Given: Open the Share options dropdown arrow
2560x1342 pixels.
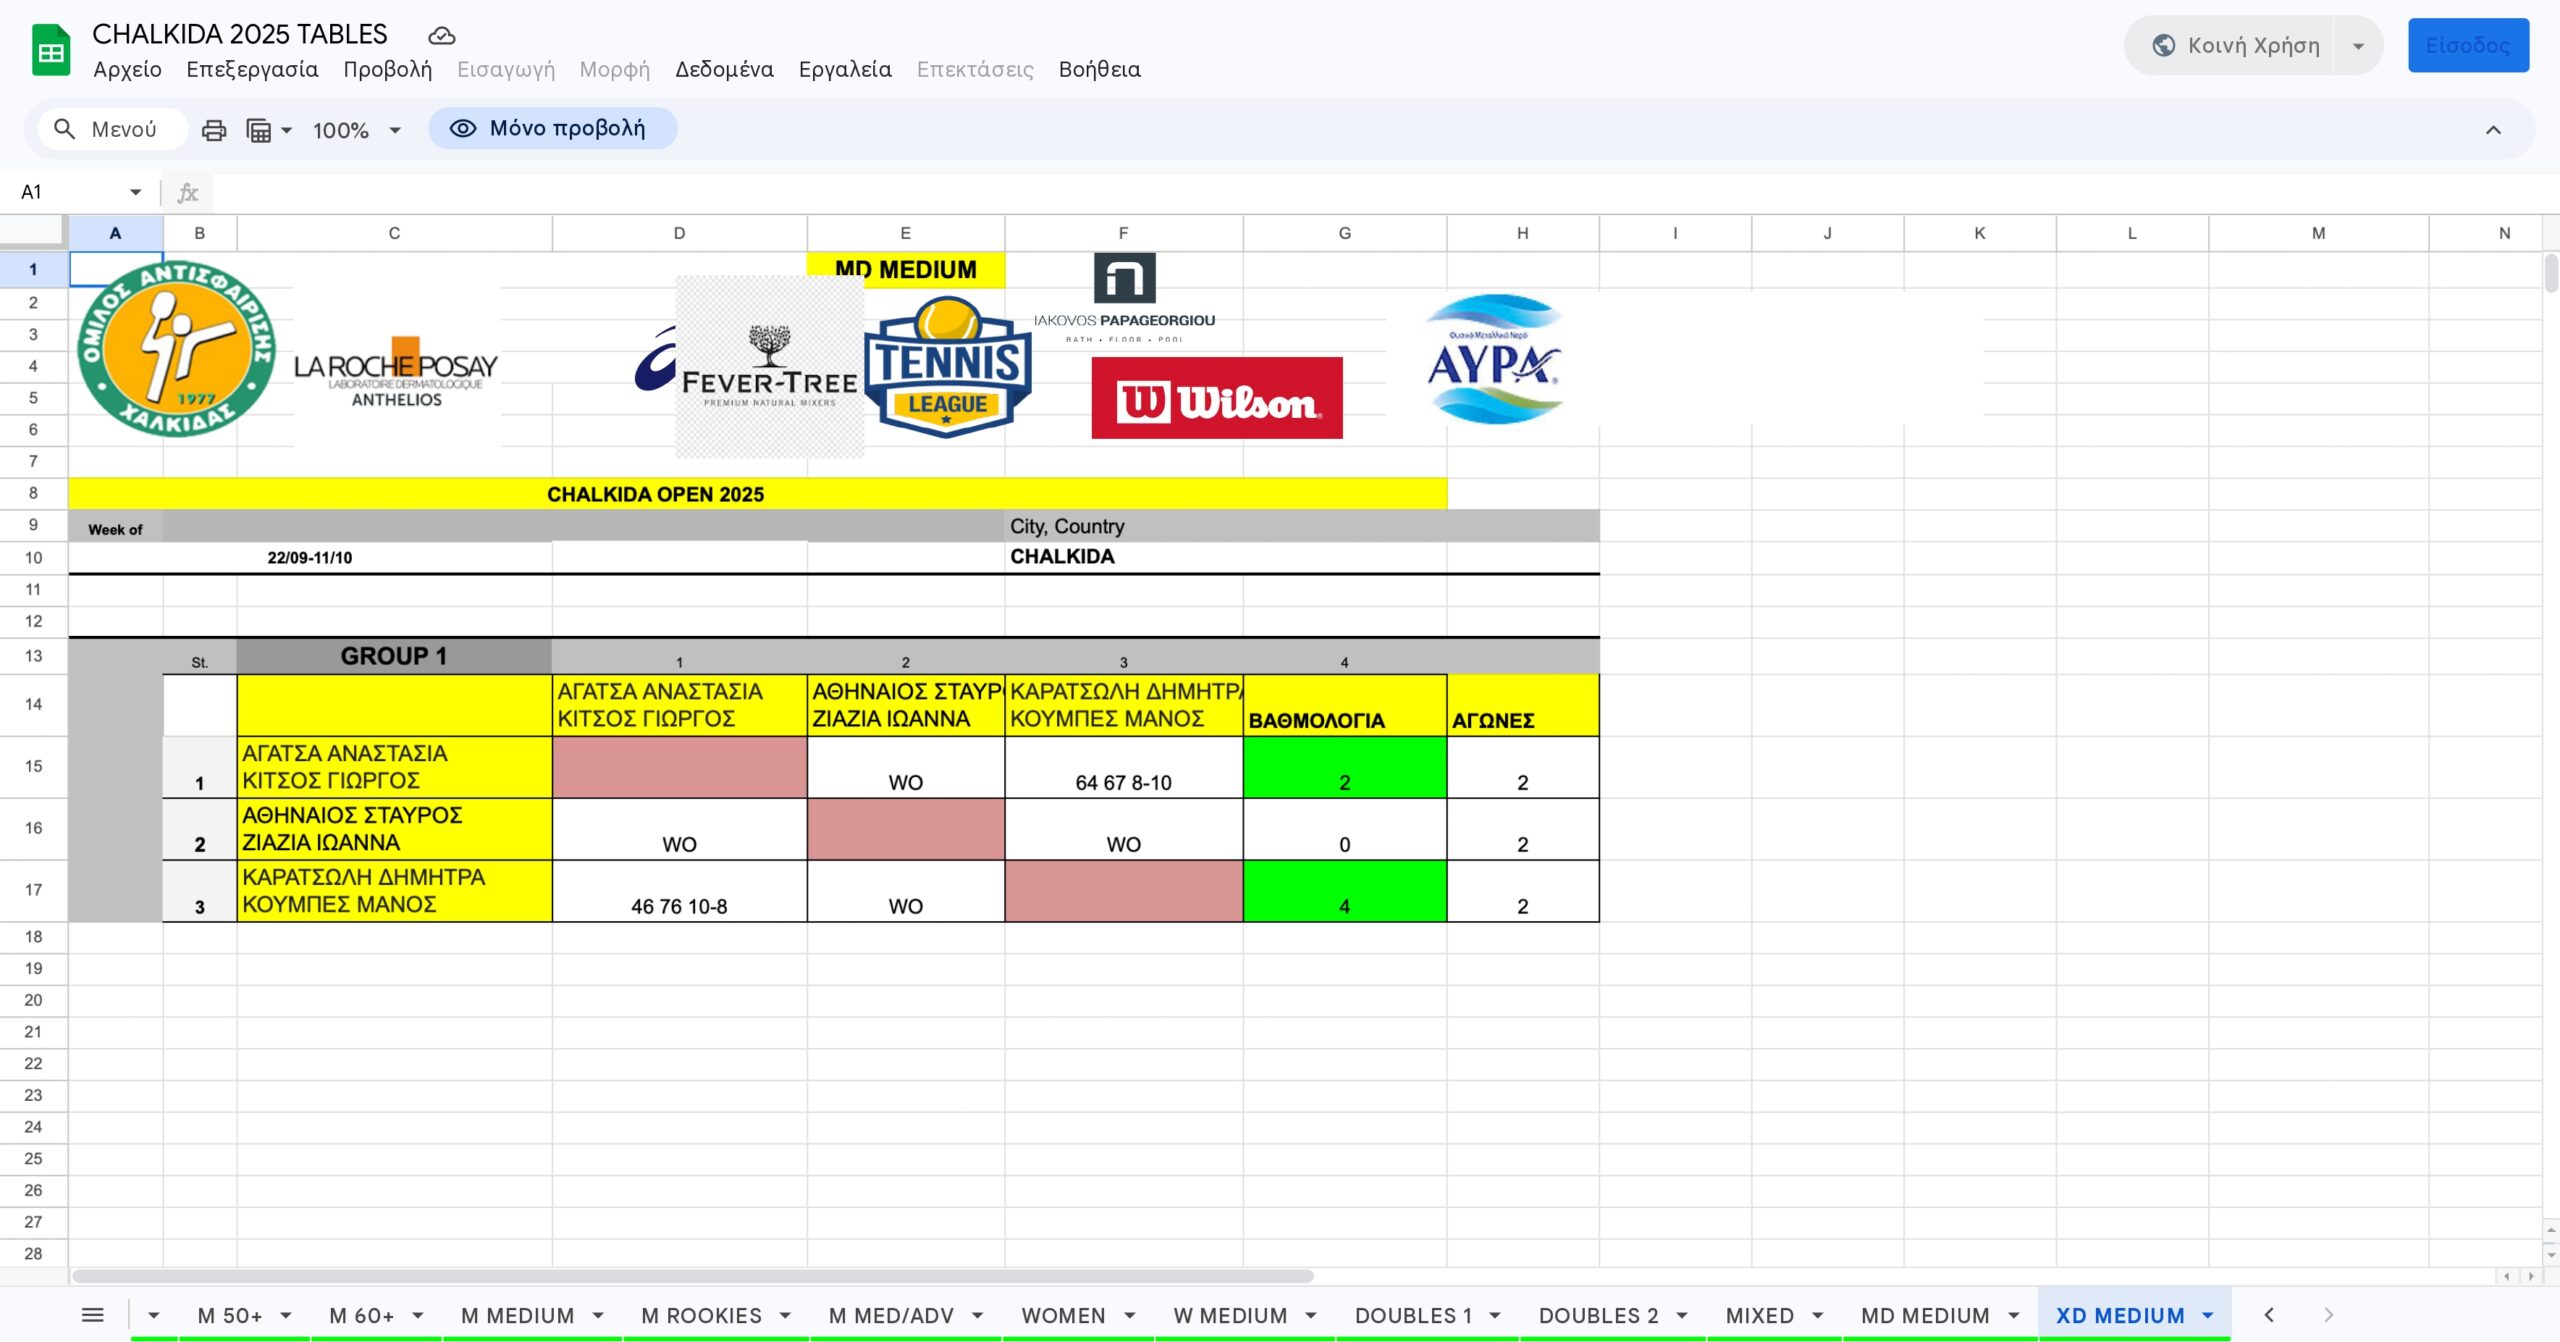Looking at the screenshot, I should [2358, 46].
